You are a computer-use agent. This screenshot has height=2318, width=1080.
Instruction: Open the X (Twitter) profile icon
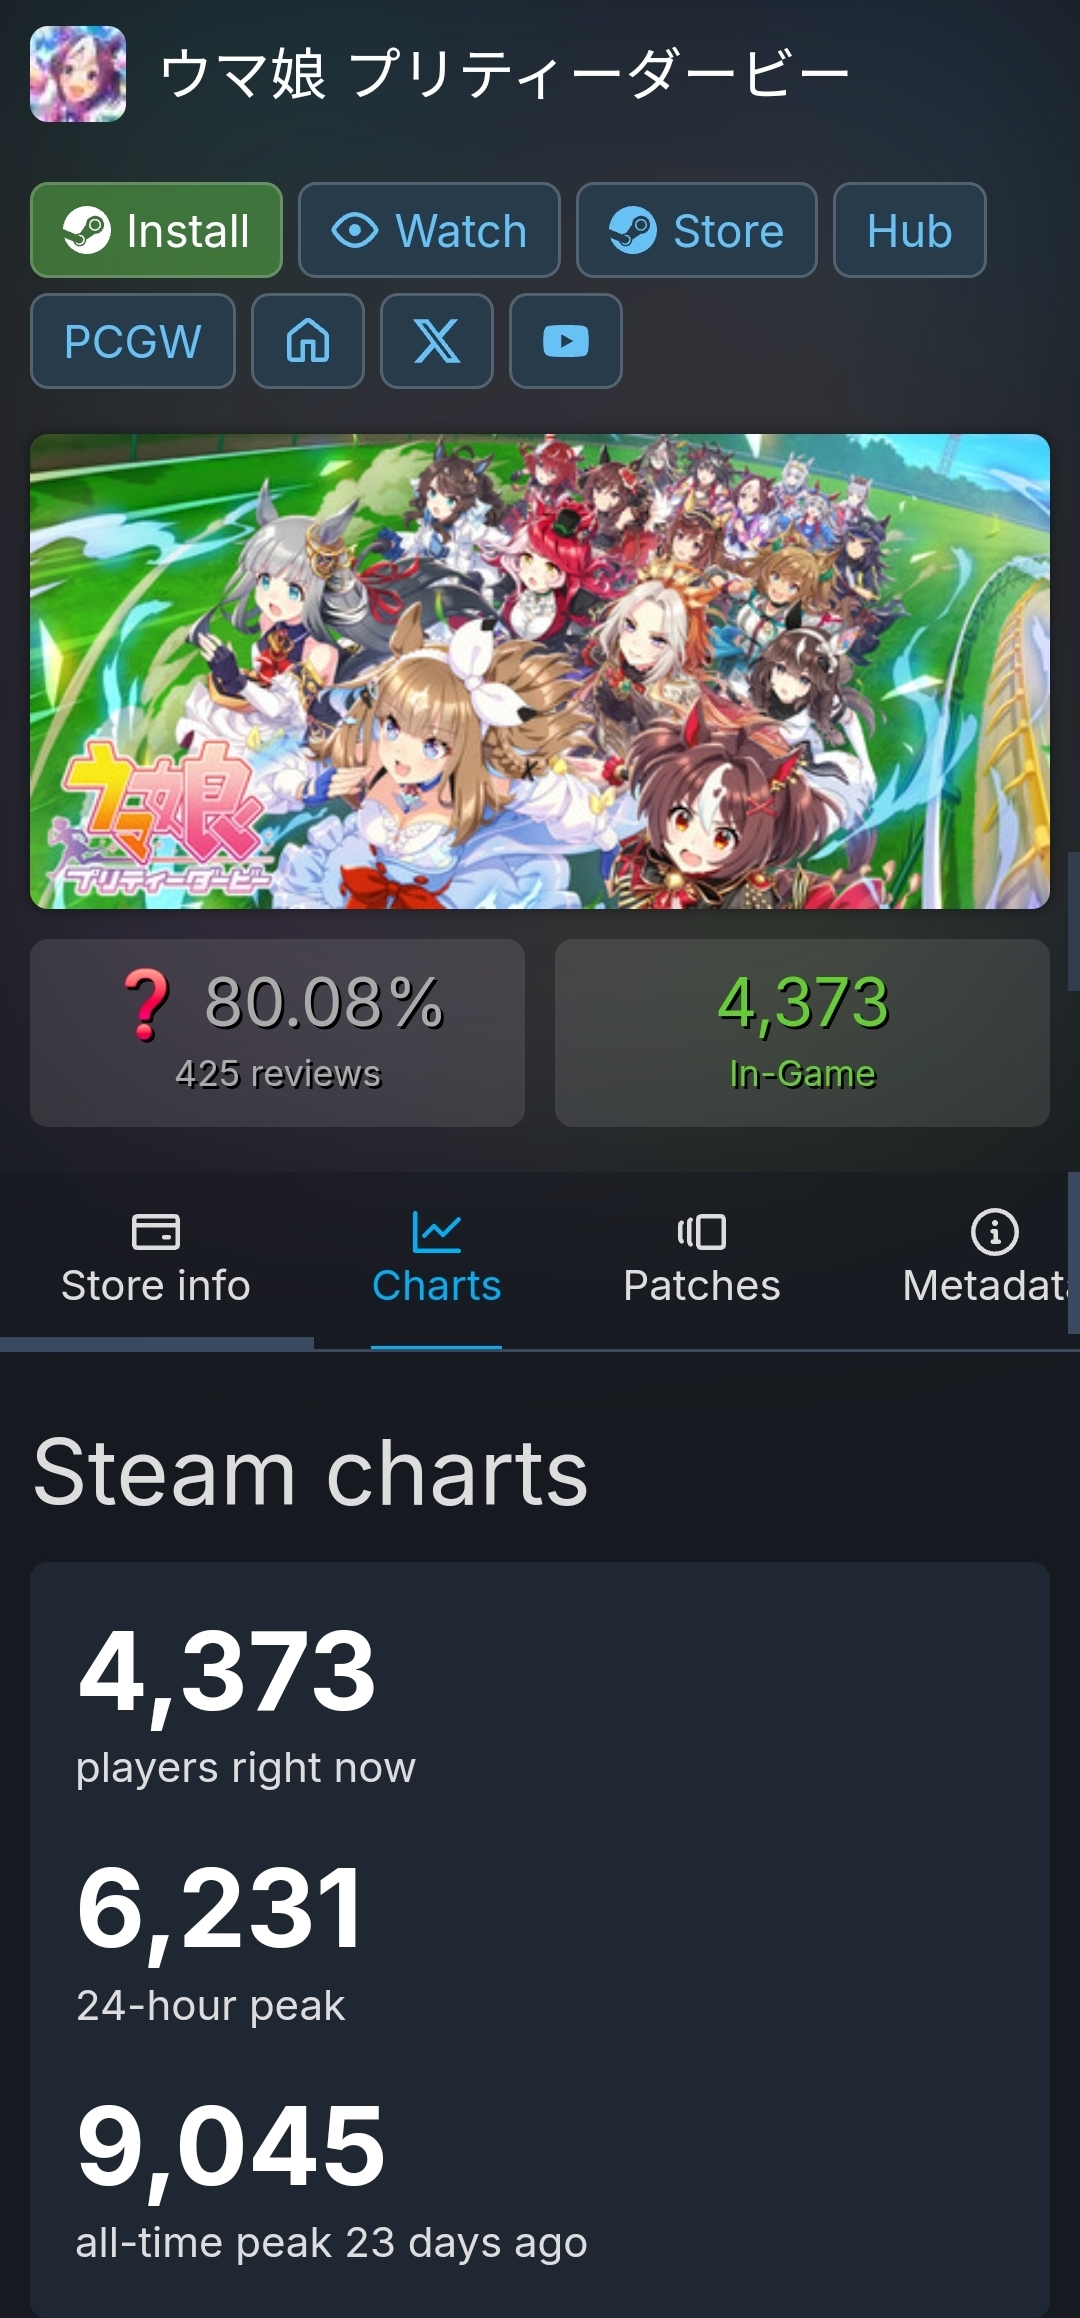(x=437, y=341)
